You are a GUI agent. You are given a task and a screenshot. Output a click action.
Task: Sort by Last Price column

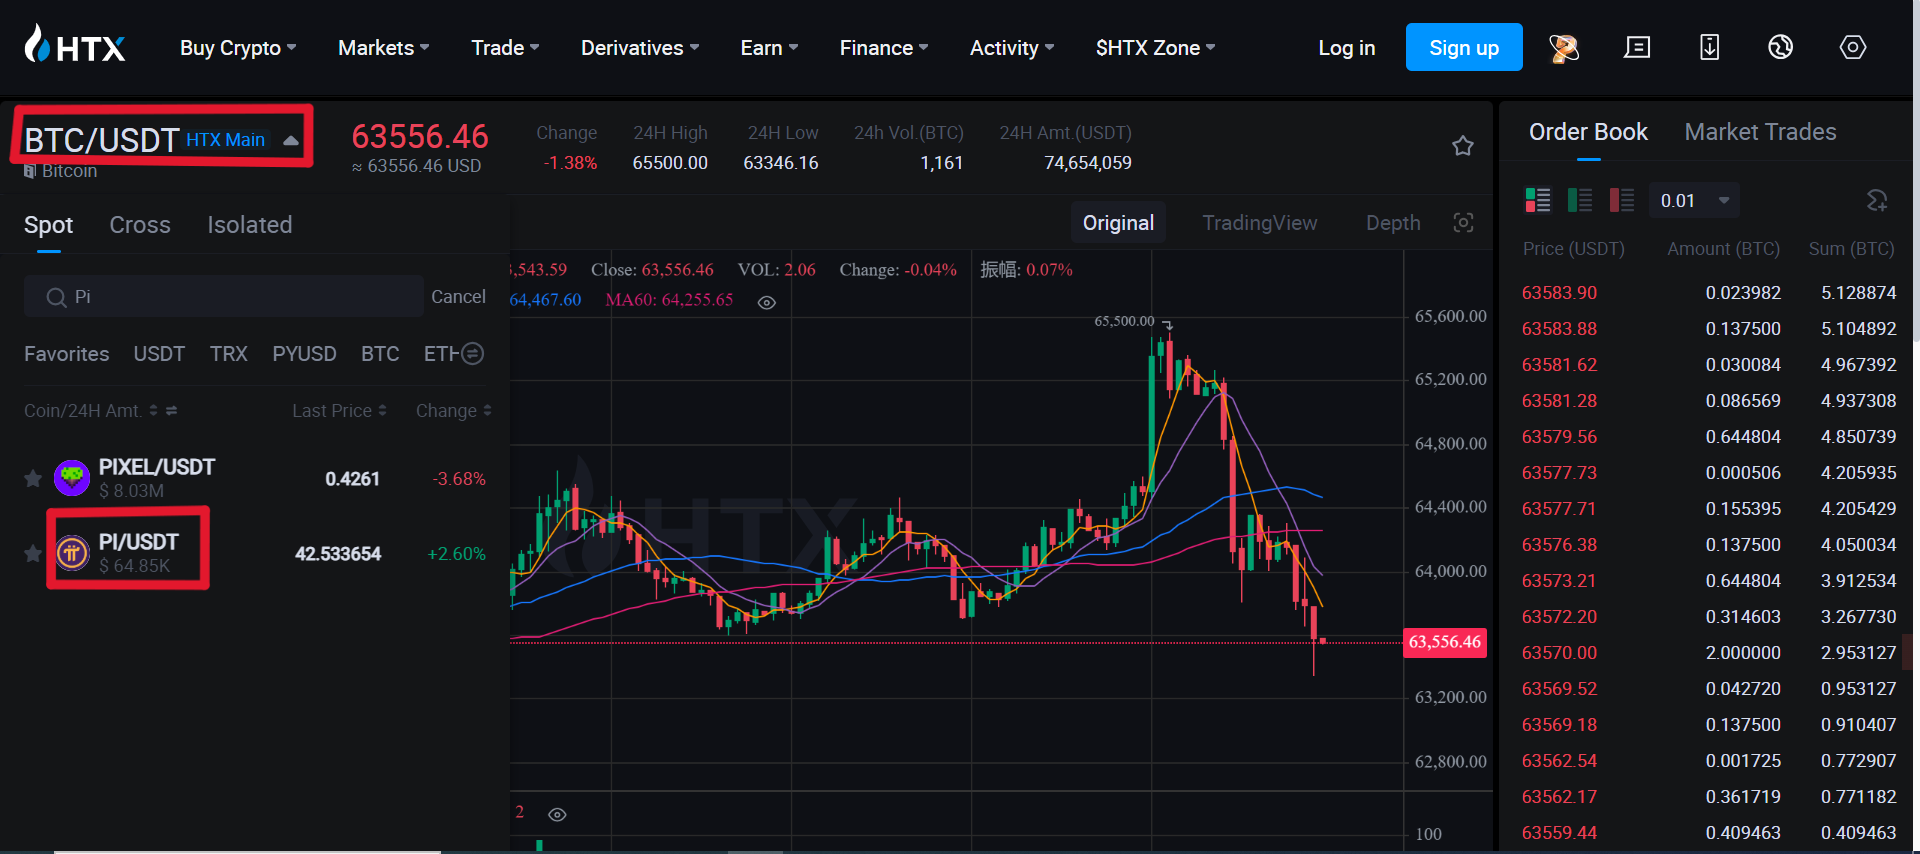pyautogui.click(x=339, y=411)
